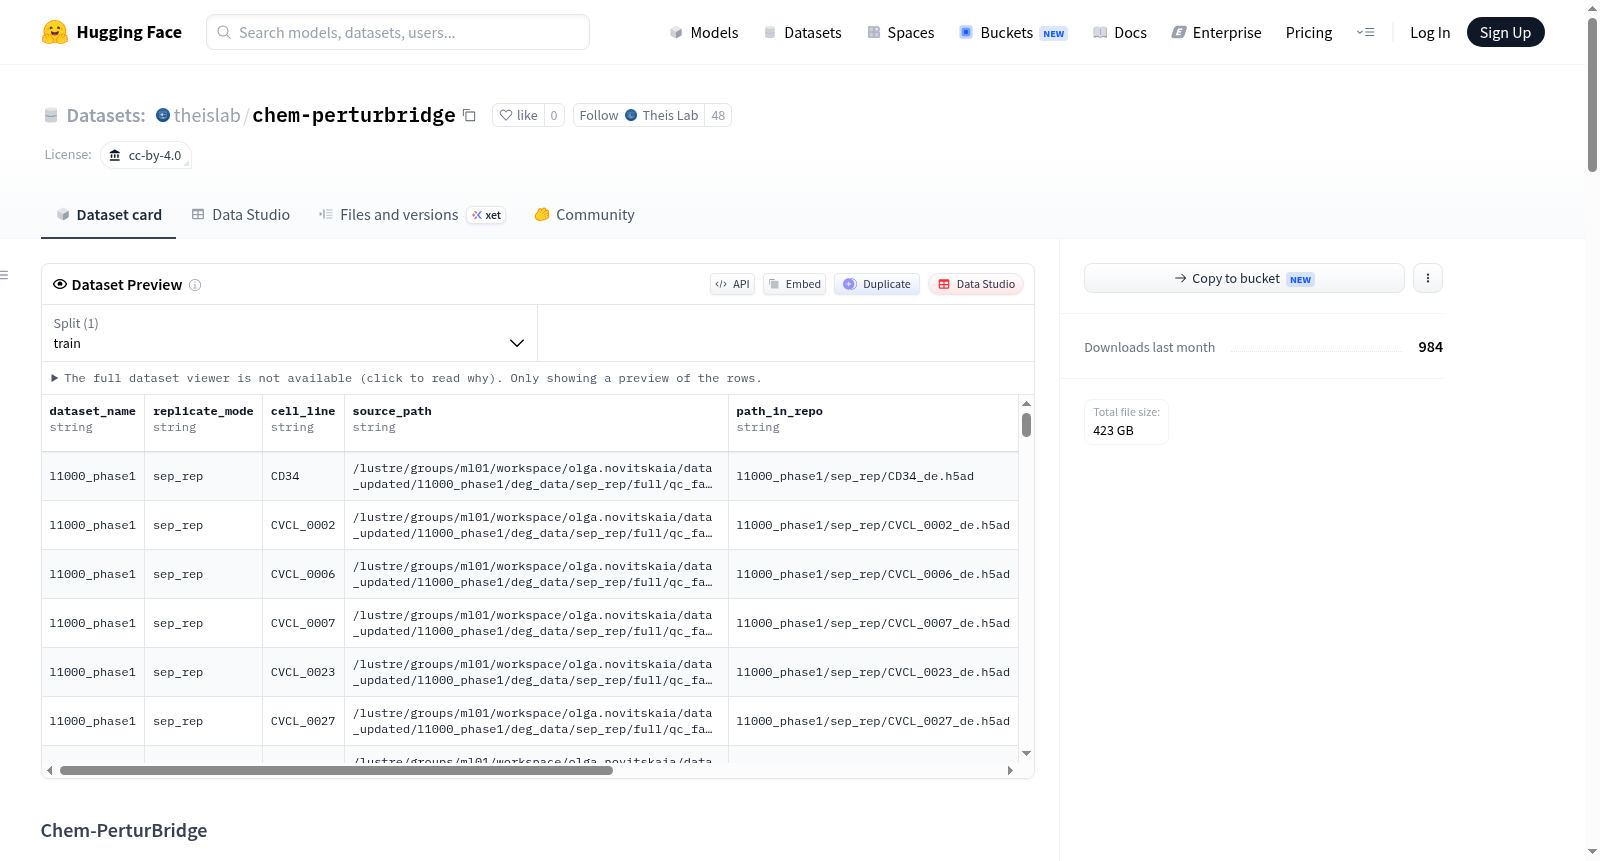Image resolution: width=1600 pixels, height=861 pixels.
Task: Click the CVCL_0027_de.h5ad path cell
Action: click(x=873, y=721)
